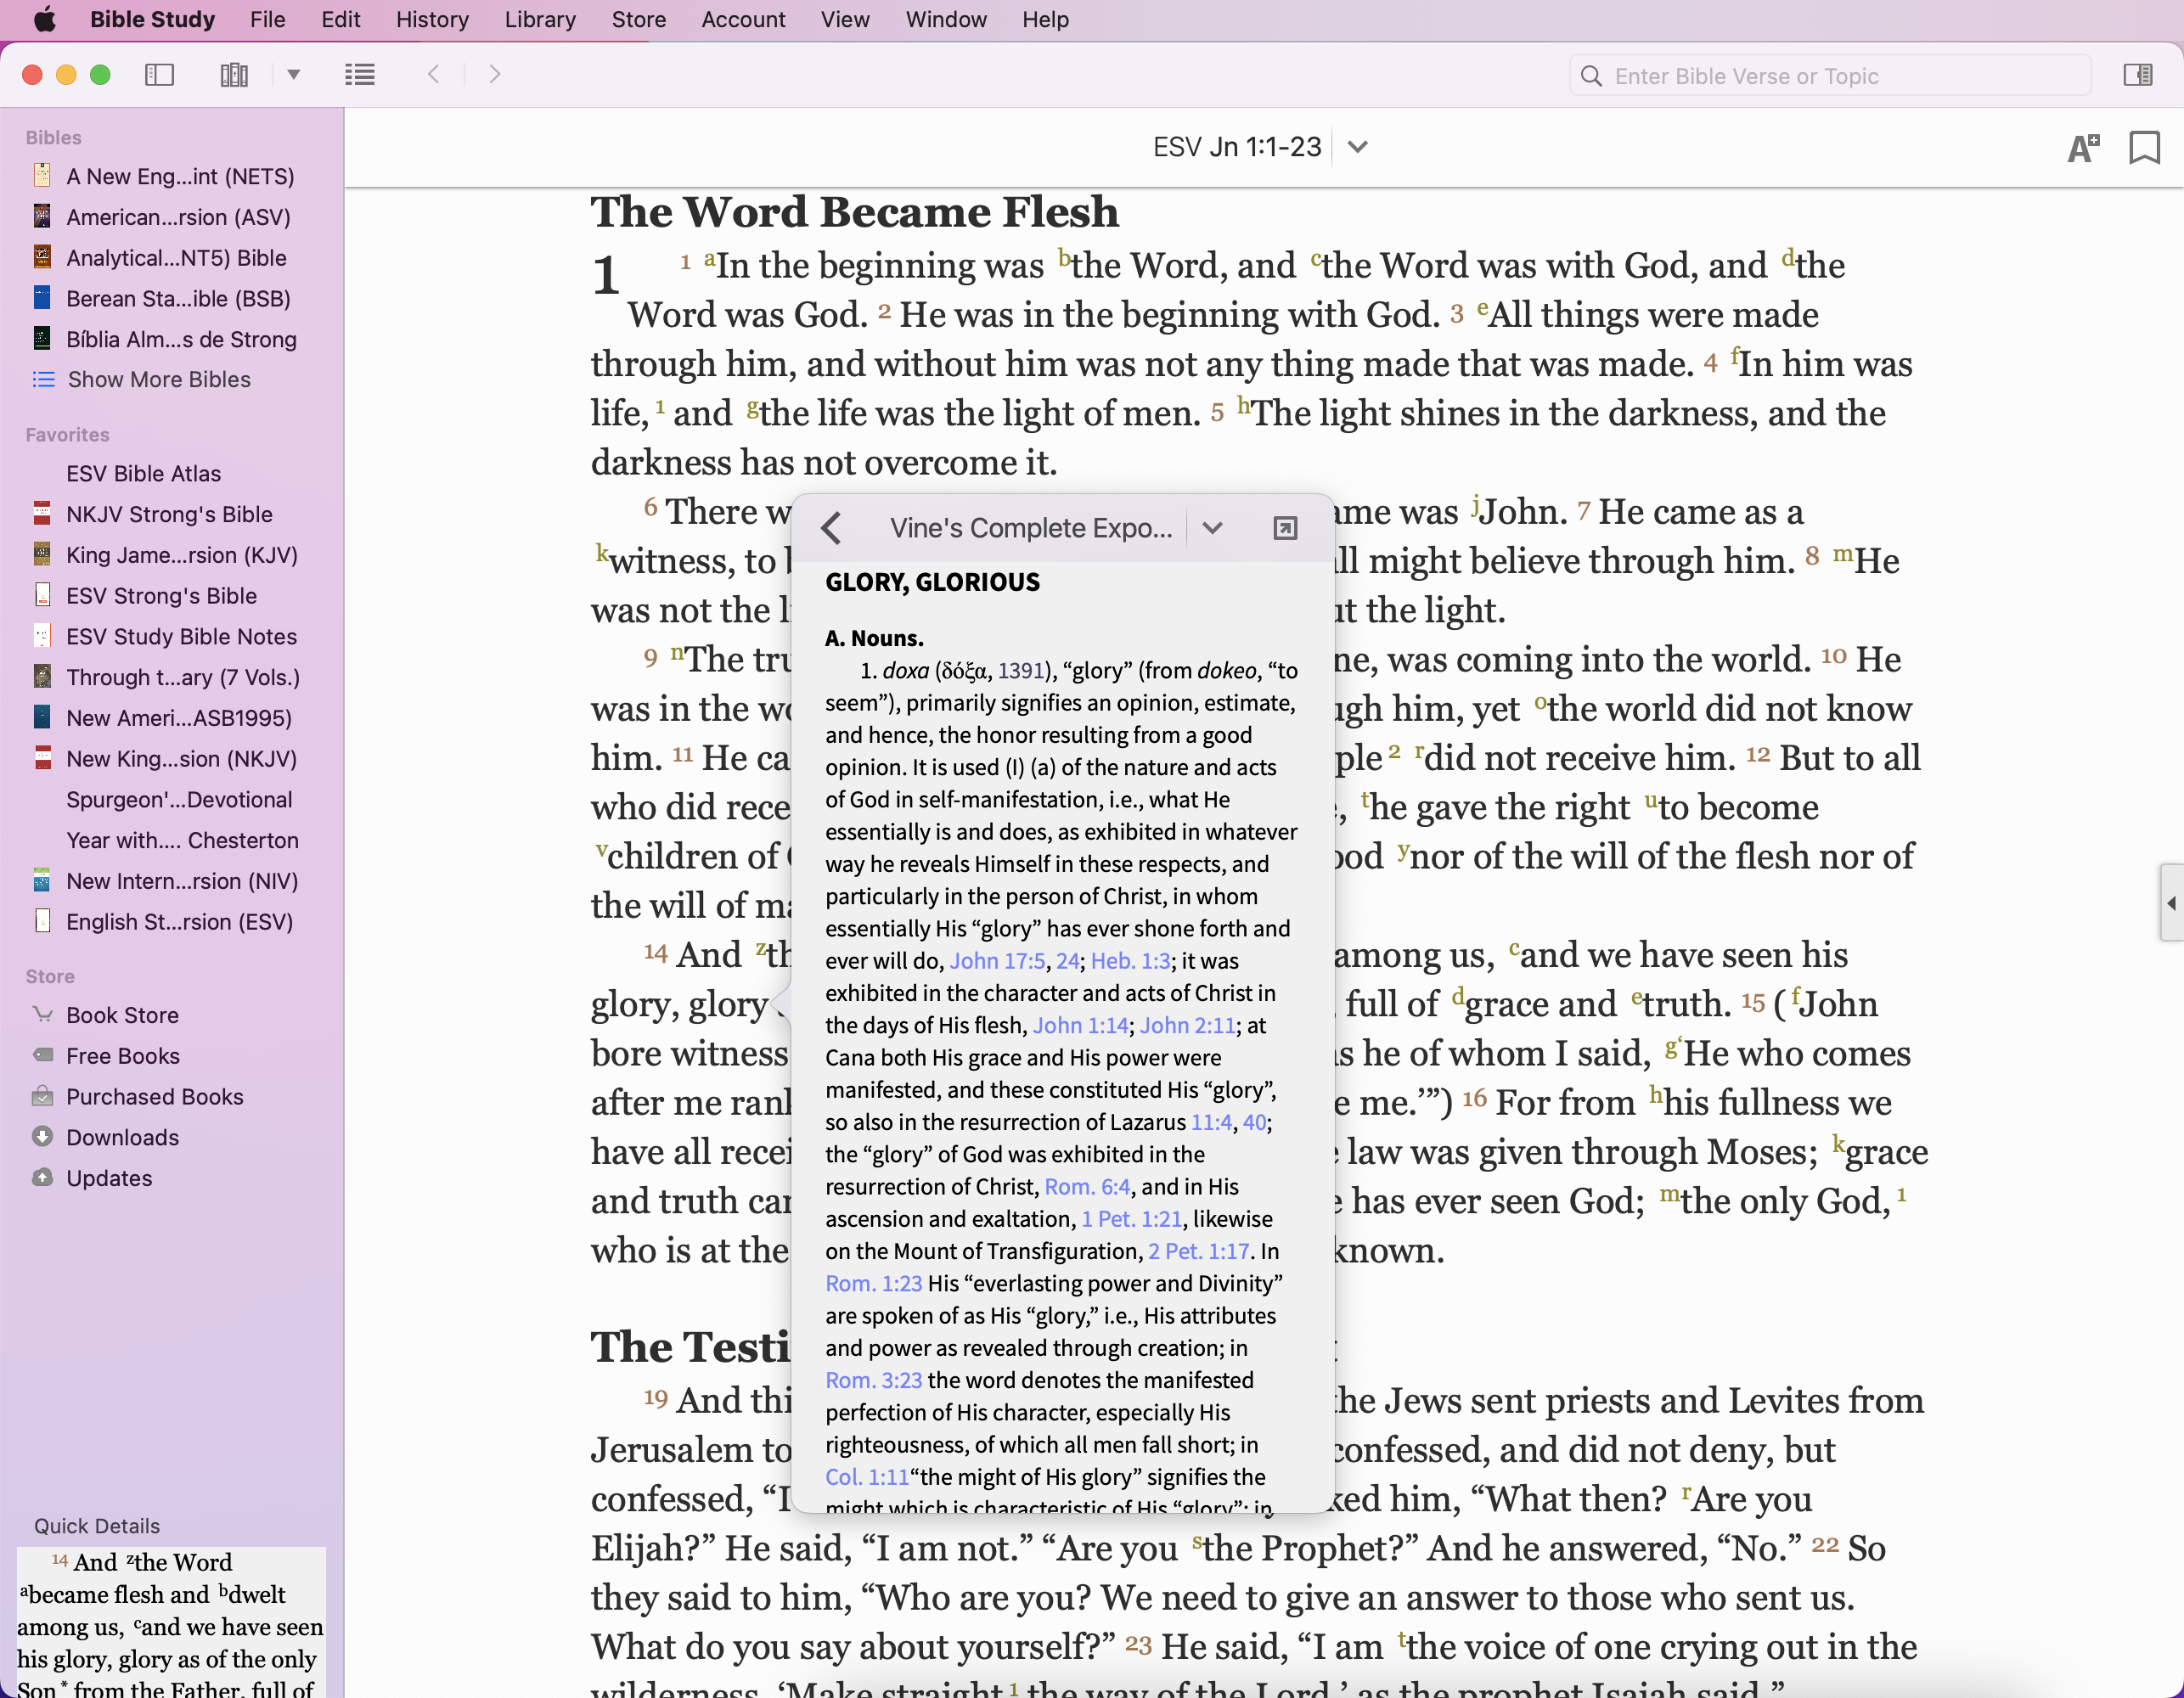2184x1698 pixels.
Task: Open the font size text settings icon
Action: (x=2084, y=148)
